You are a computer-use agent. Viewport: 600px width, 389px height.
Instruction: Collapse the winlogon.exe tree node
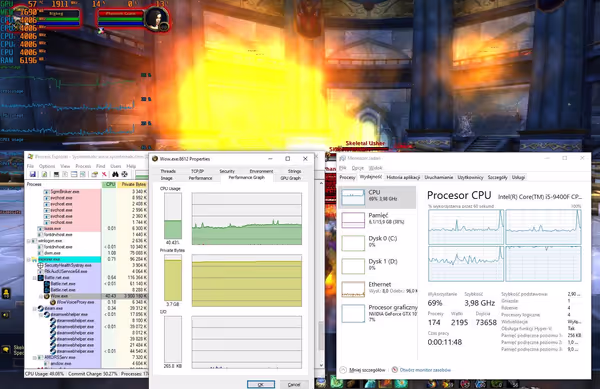tap(29, 241)
